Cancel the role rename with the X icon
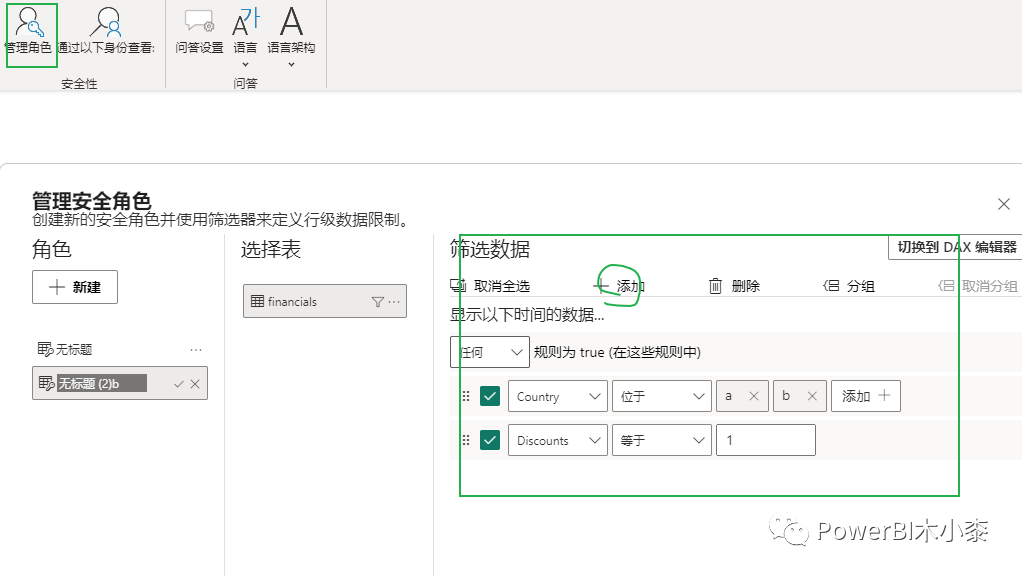The image size is (1022, 576). 195,384
